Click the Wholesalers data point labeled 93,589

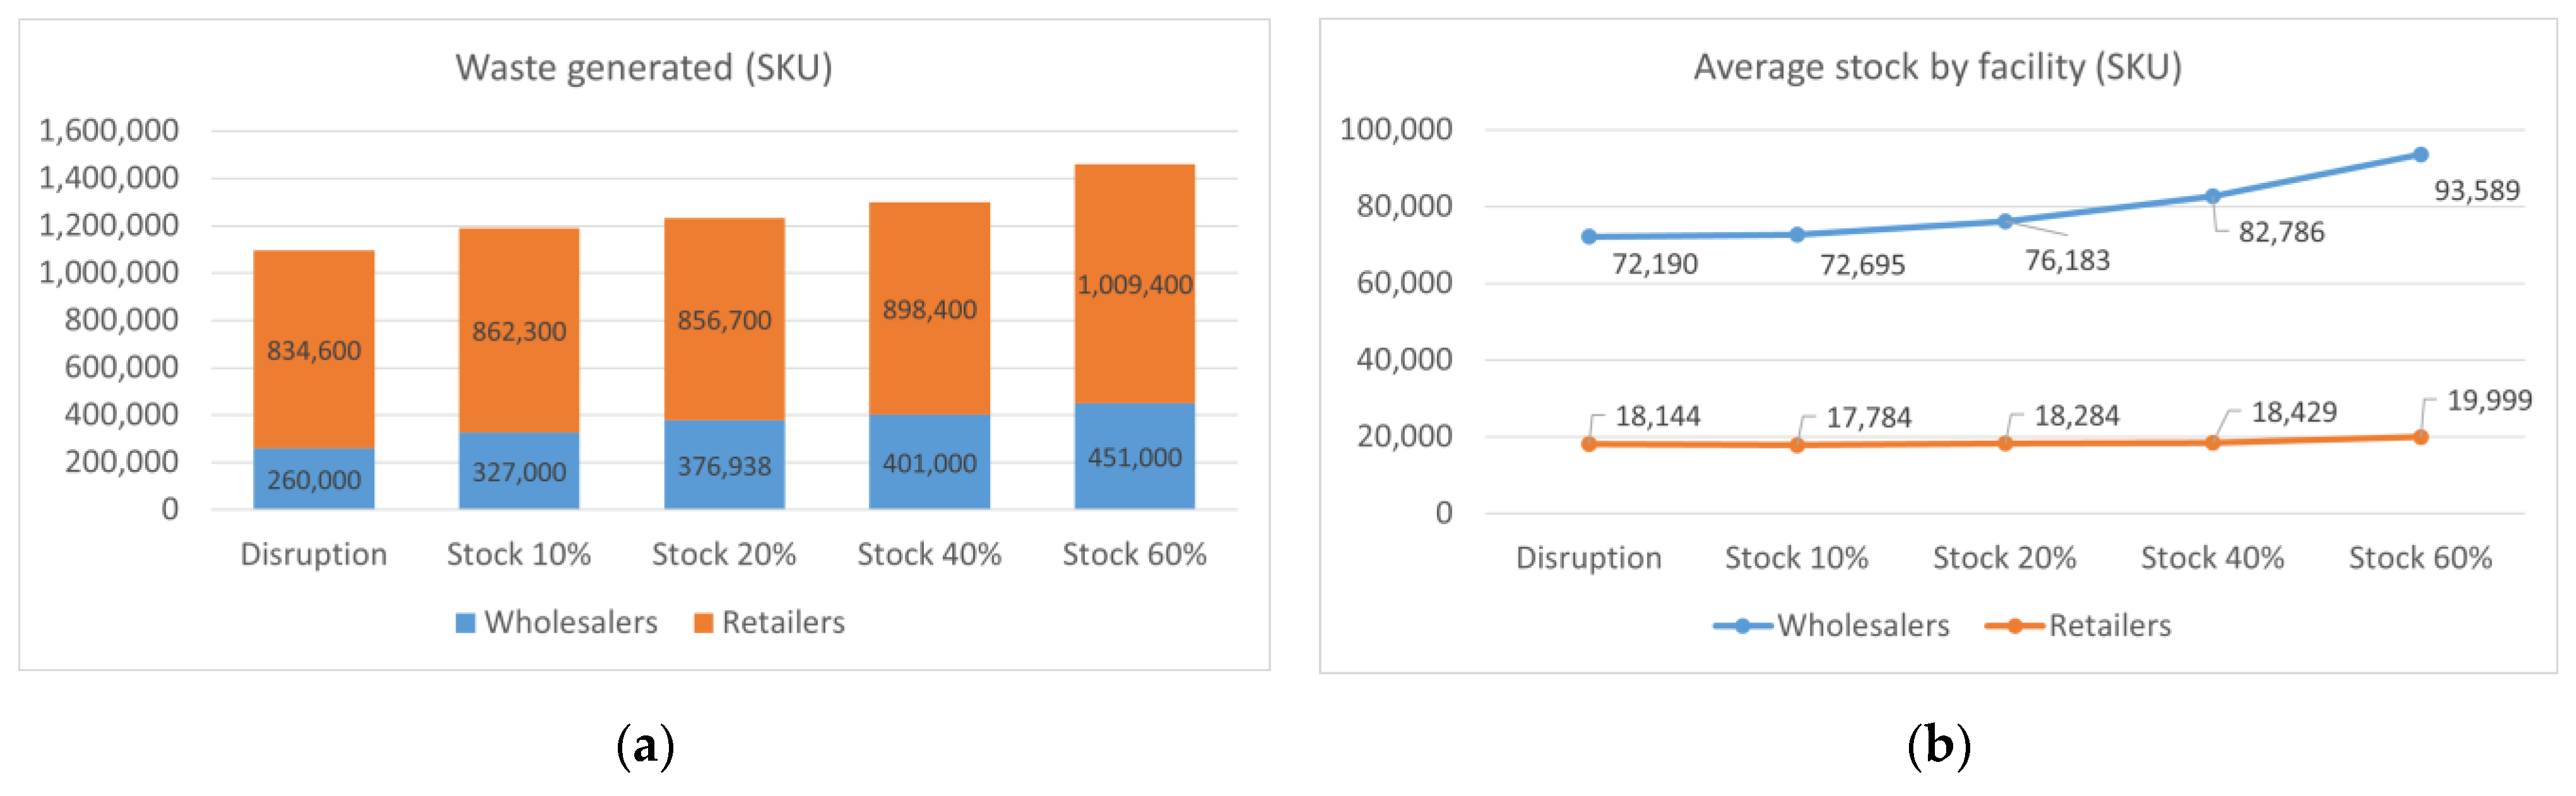click(x=2420, y=155)
